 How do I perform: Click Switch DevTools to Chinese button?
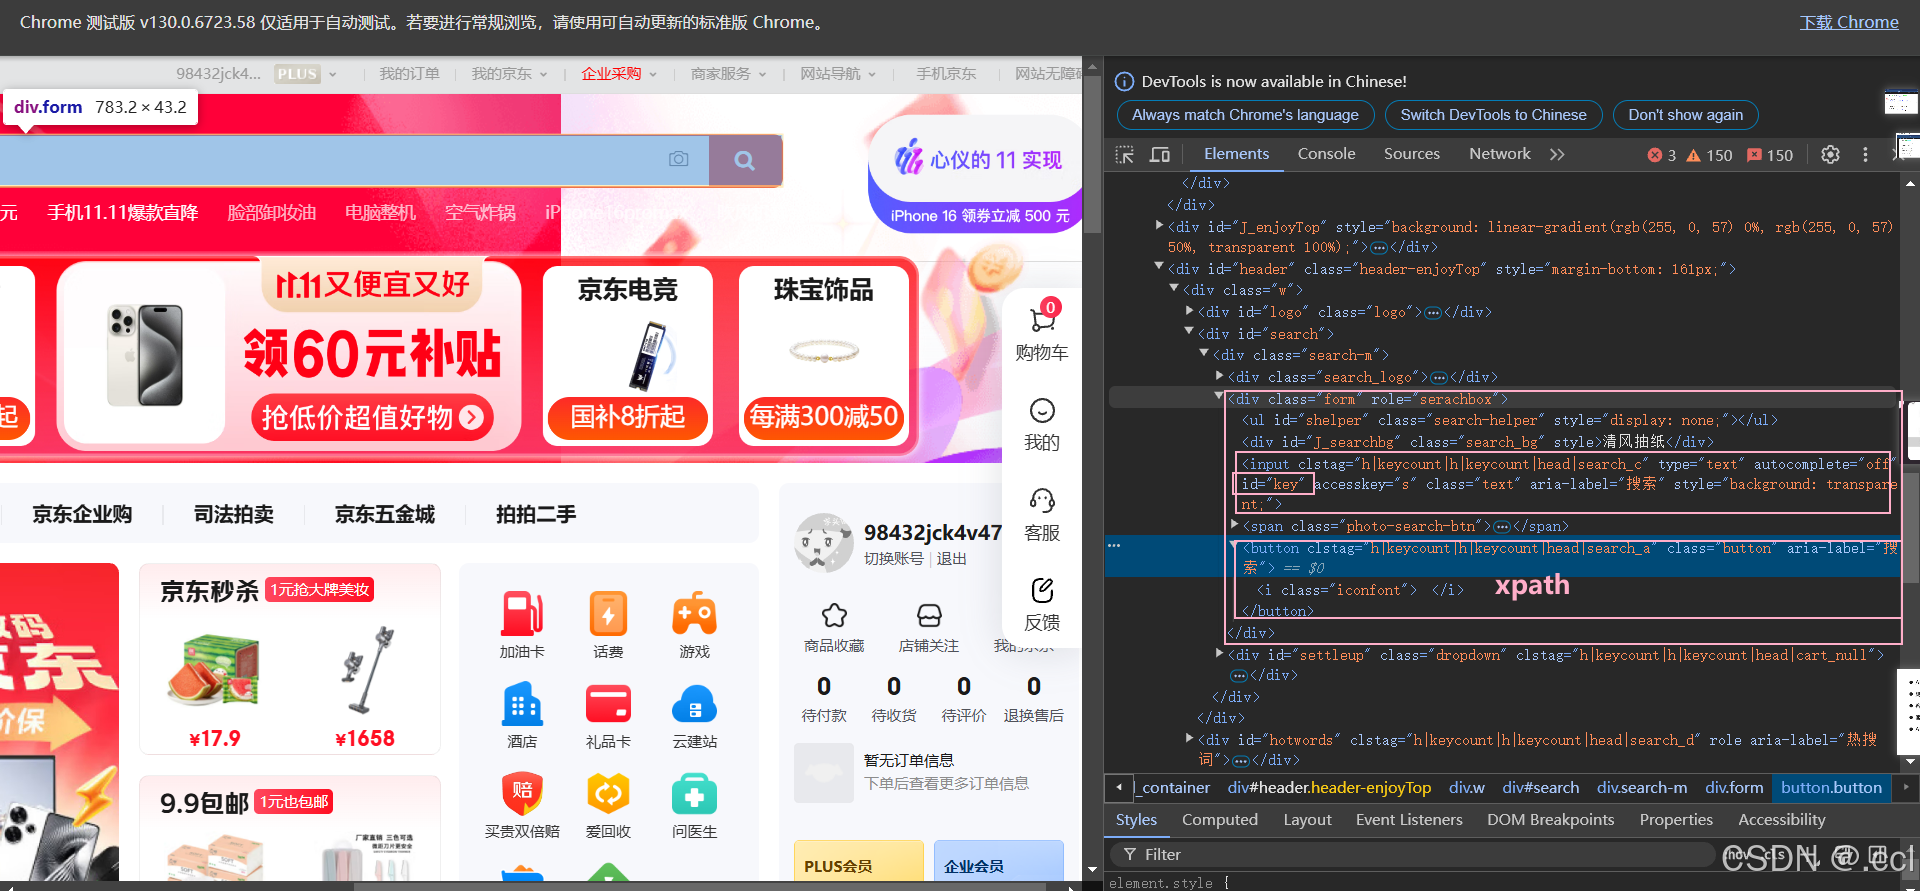pos(1493,115)
